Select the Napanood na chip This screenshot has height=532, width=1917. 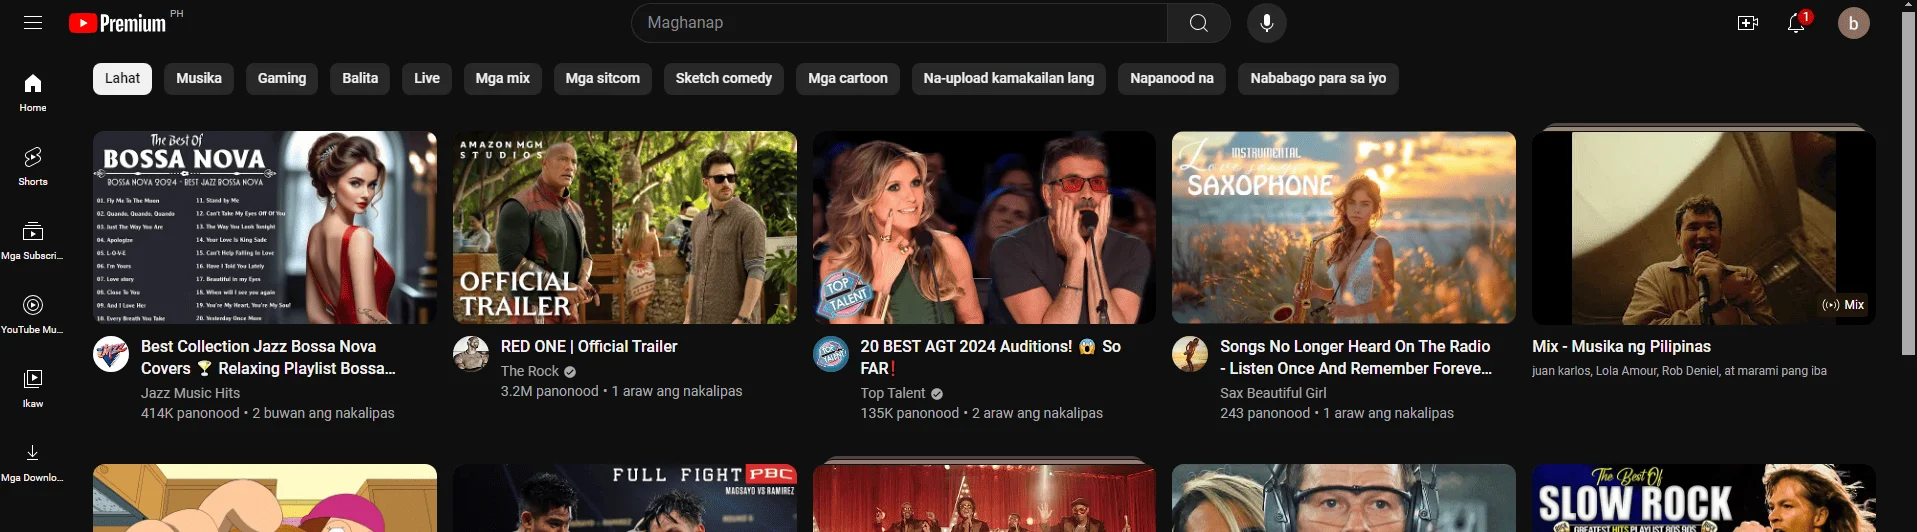1172,78
